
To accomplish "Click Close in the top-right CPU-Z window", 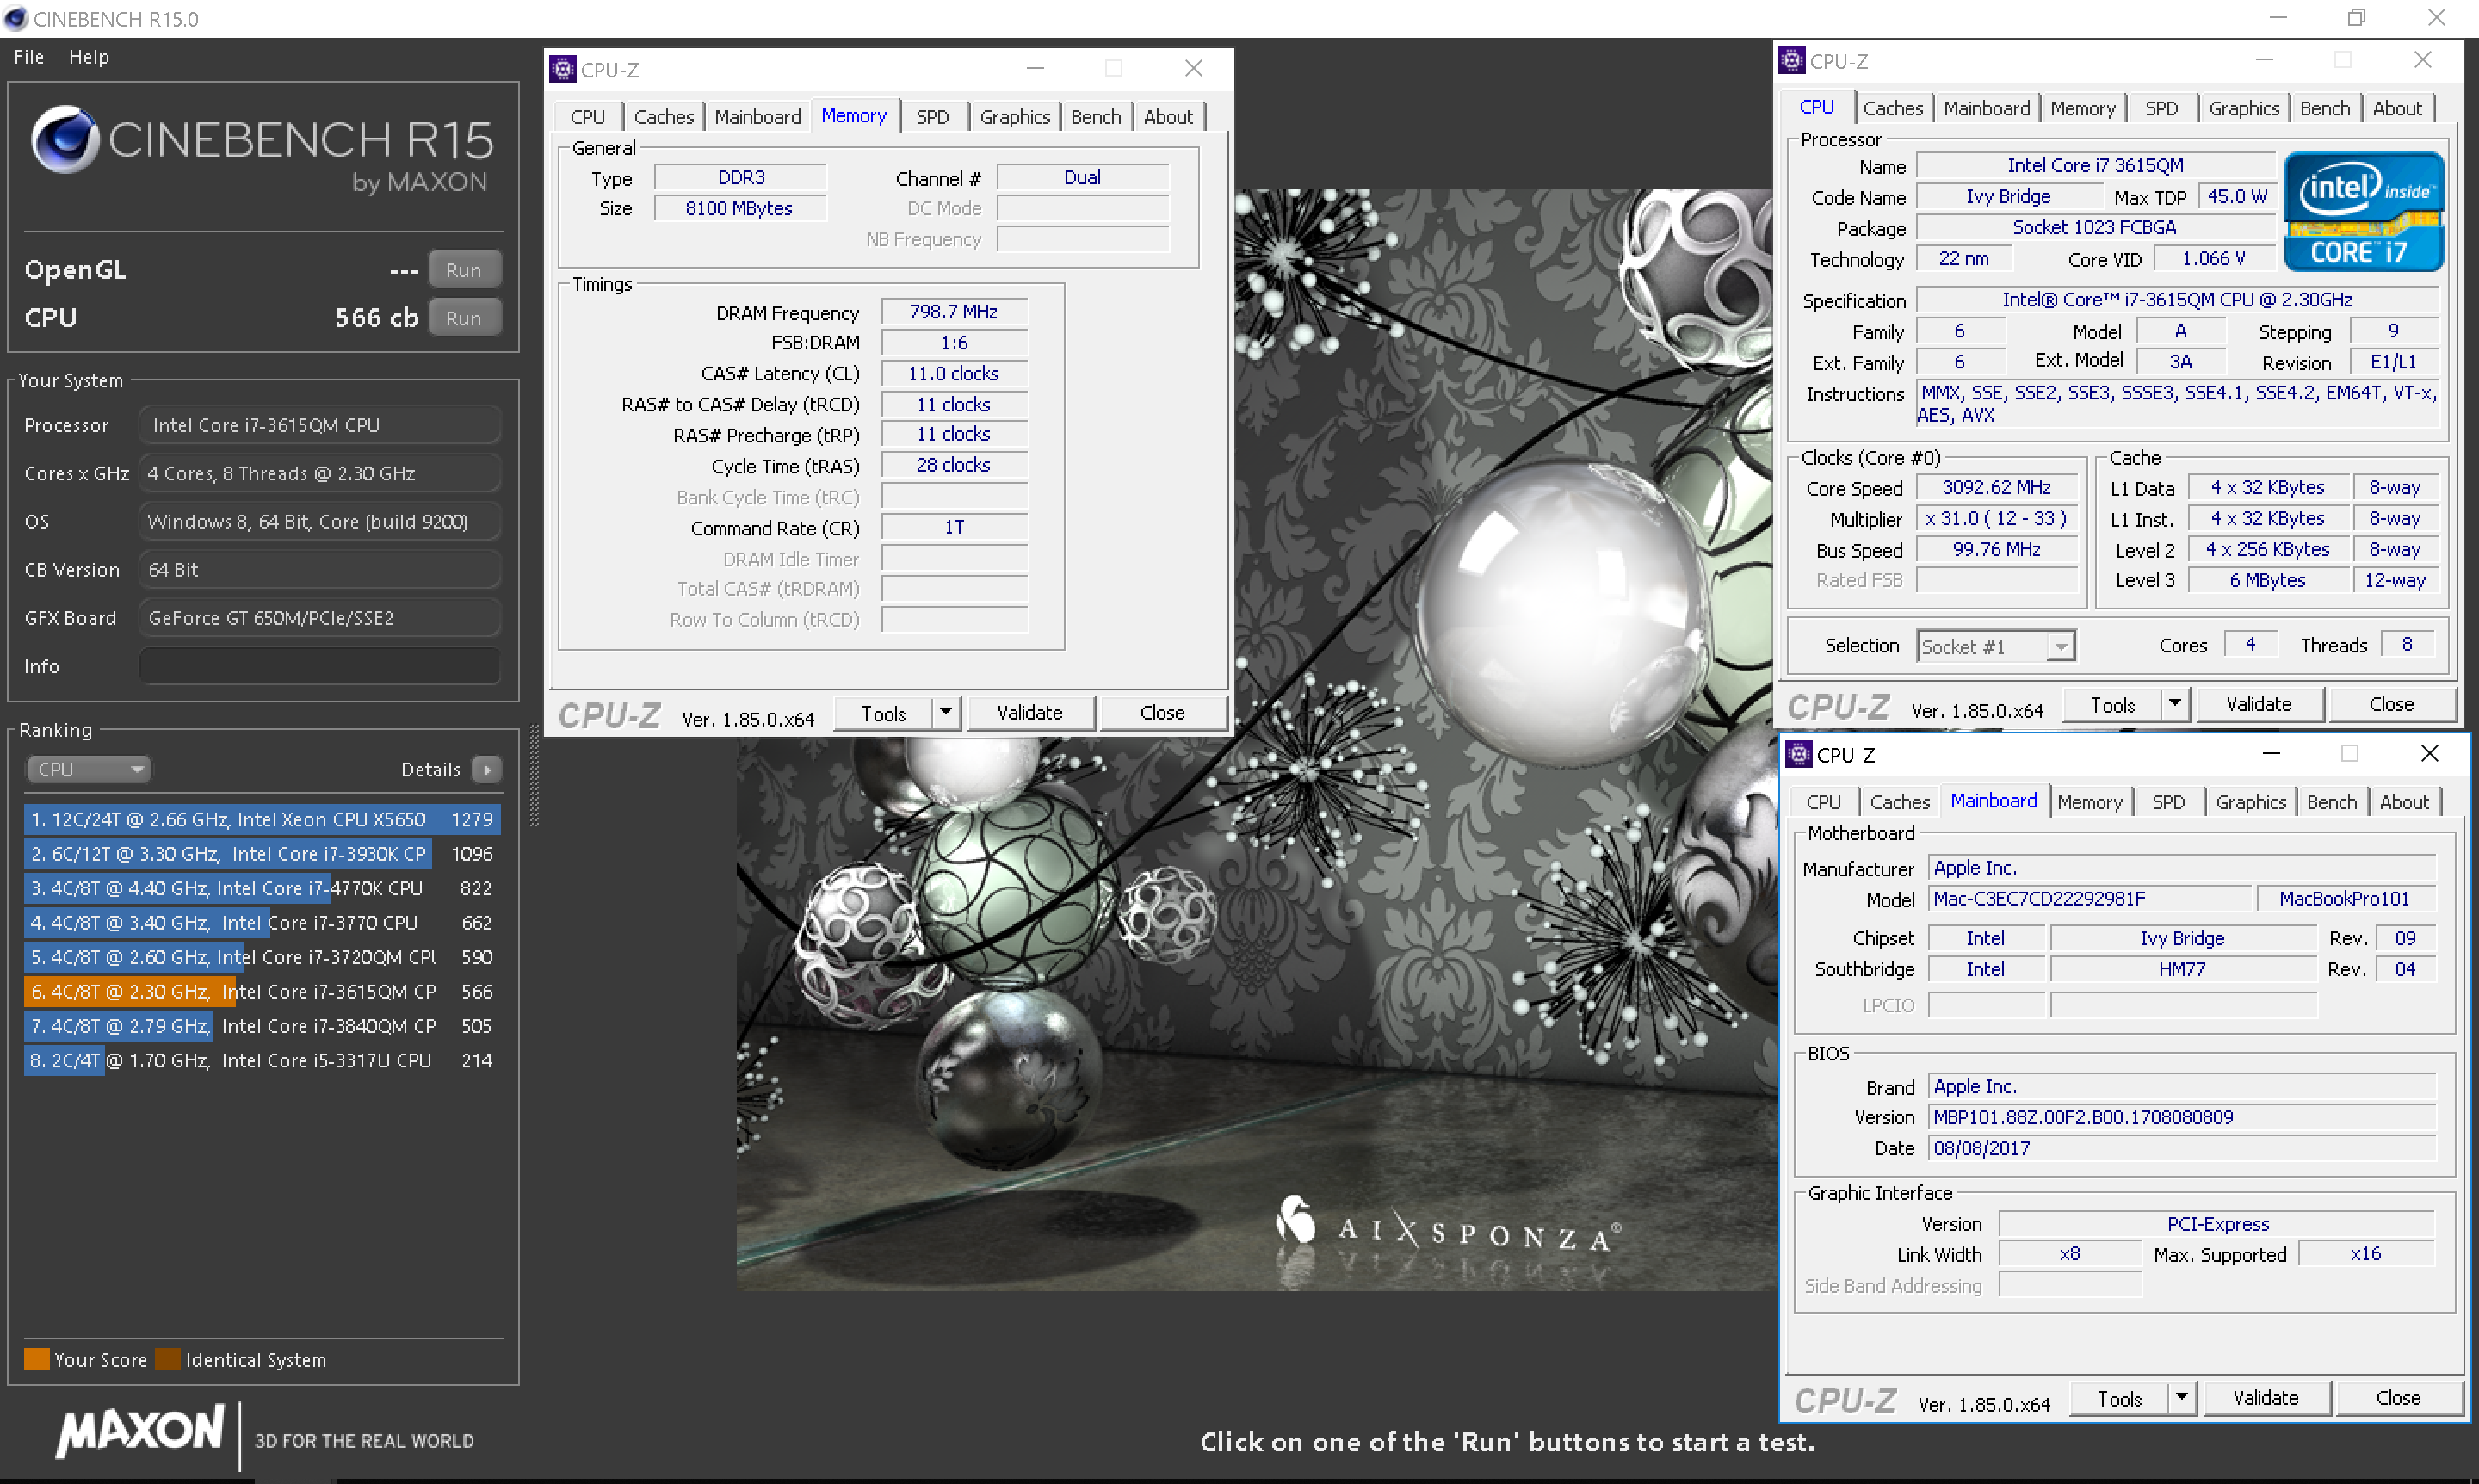I will [x=2391, y=704].
